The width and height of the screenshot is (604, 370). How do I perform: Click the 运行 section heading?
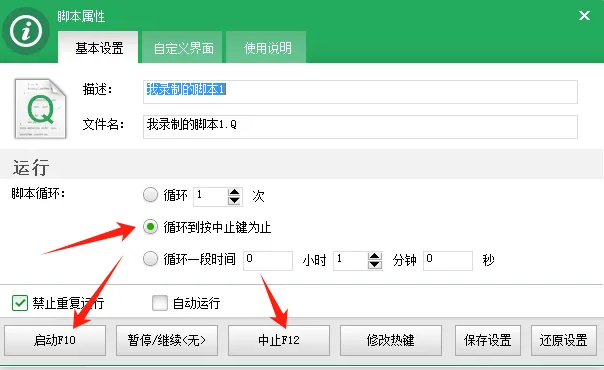(x=31, y=167)
